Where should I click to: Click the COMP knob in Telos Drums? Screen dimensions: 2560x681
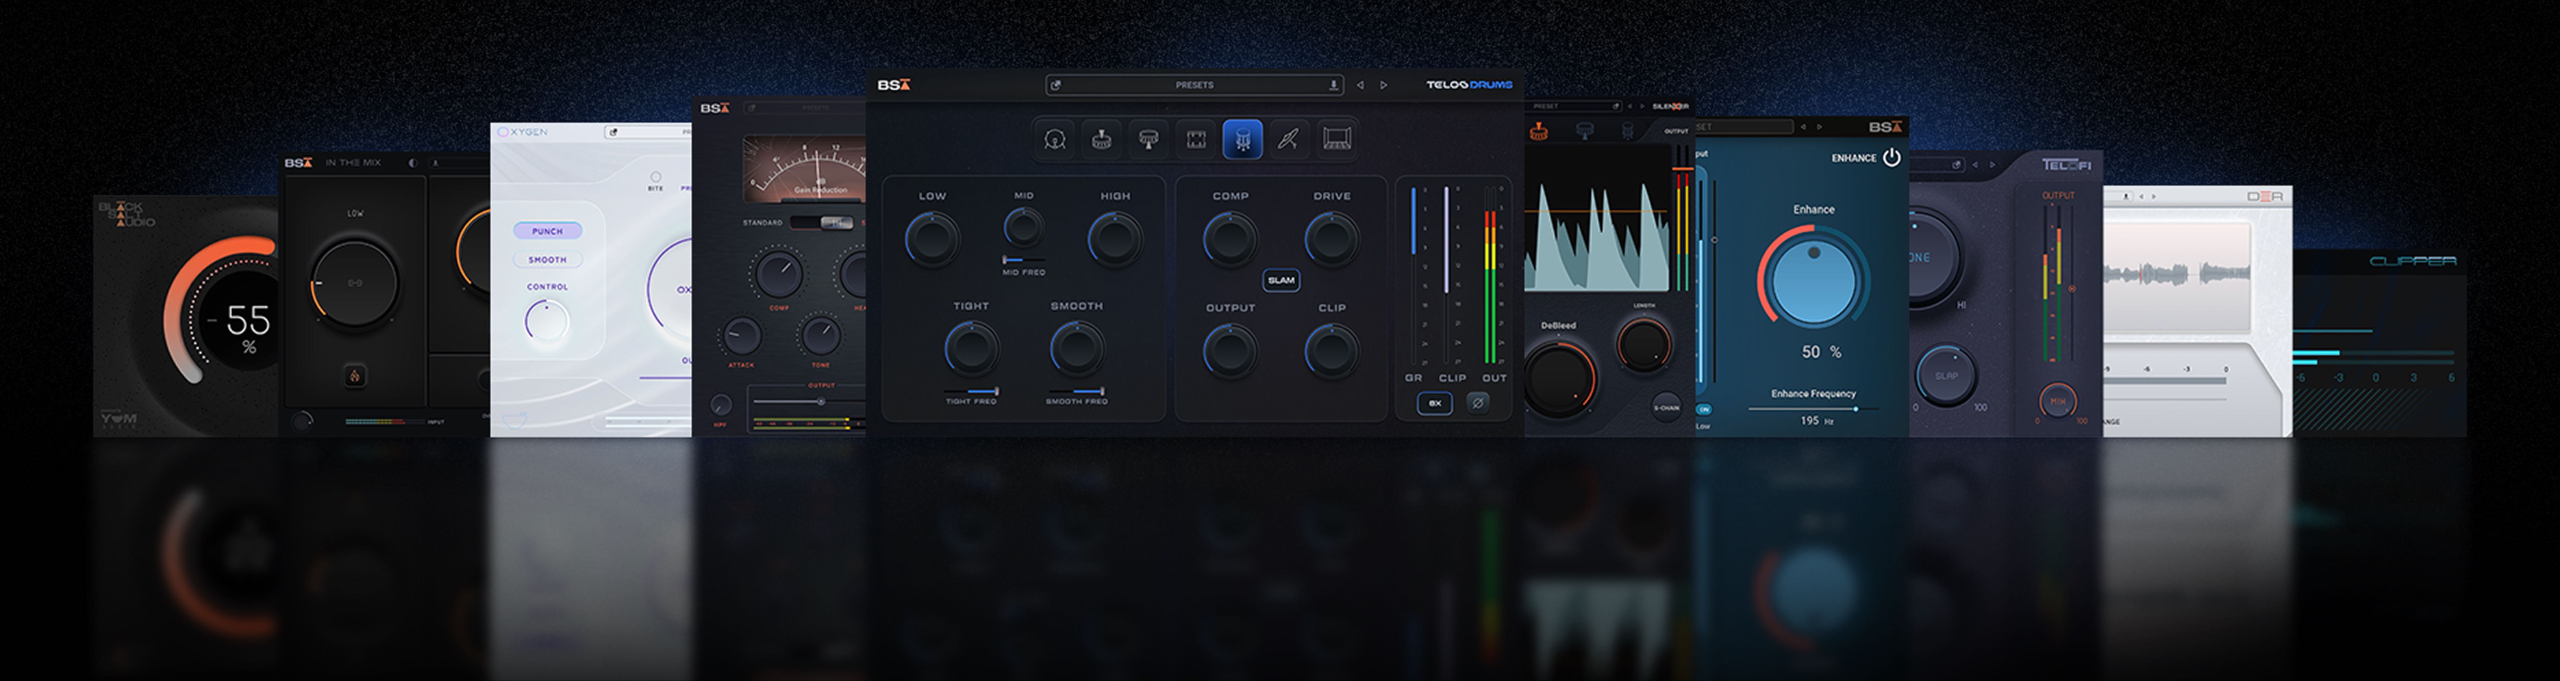[1230, 239]
